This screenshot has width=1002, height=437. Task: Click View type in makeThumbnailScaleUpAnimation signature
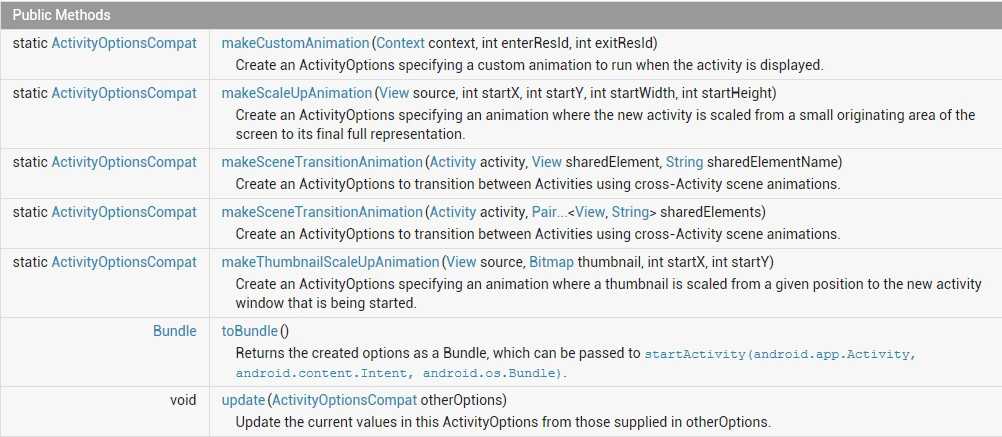pos(461,262)
